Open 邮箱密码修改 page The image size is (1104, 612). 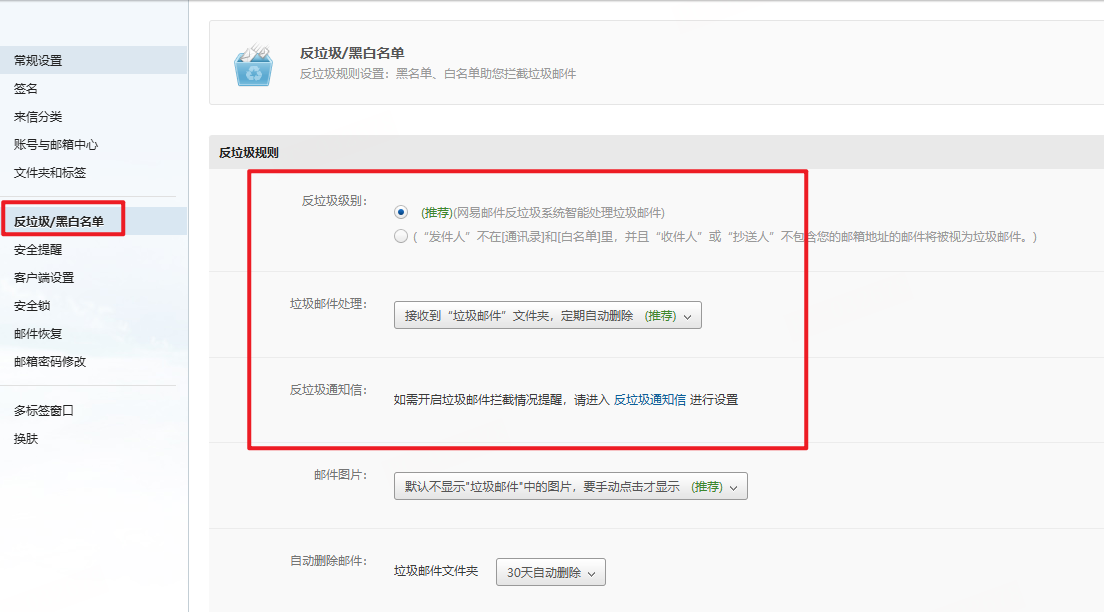(x=50, y=362)
